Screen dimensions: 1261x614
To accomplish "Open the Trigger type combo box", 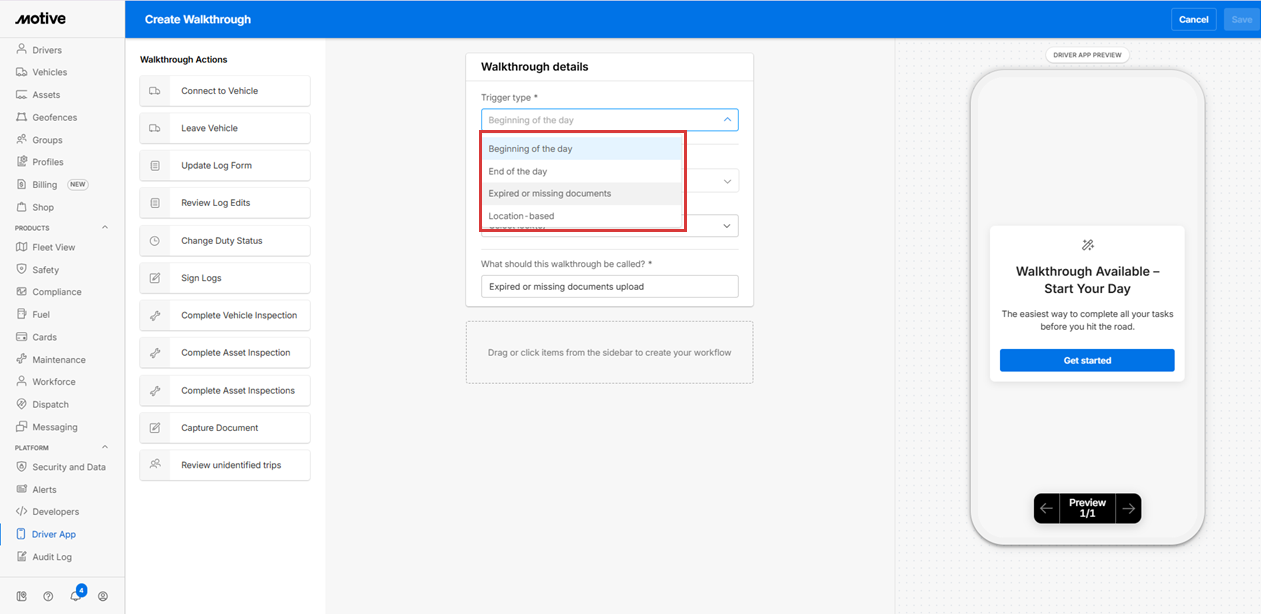I will [609, 120].
